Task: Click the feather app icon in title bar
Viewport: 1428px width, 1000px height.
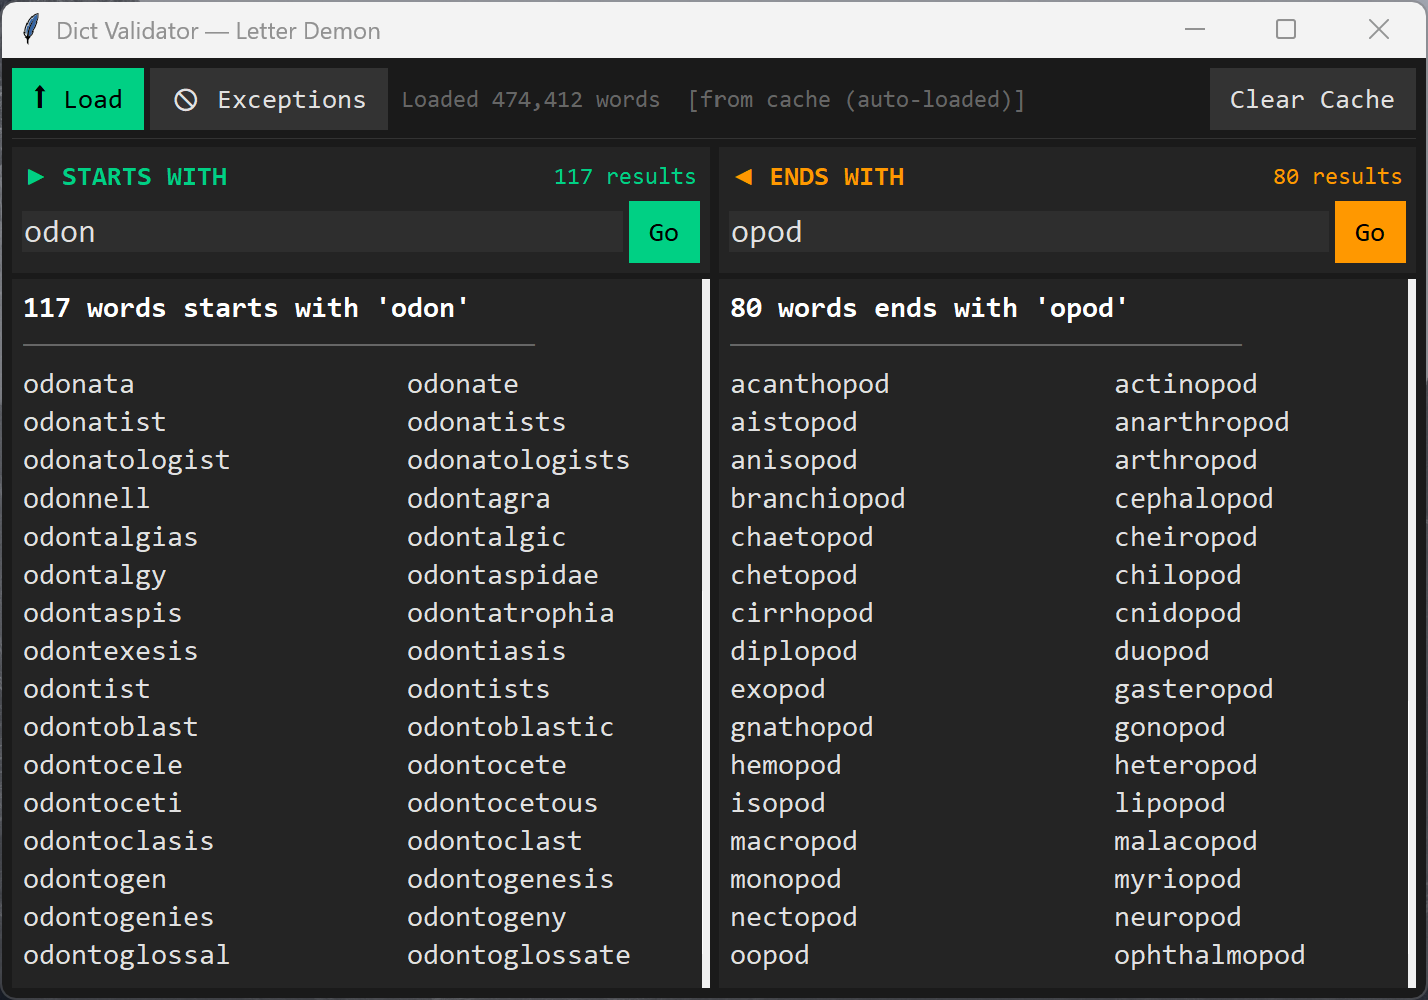Action: pos(31,30)
